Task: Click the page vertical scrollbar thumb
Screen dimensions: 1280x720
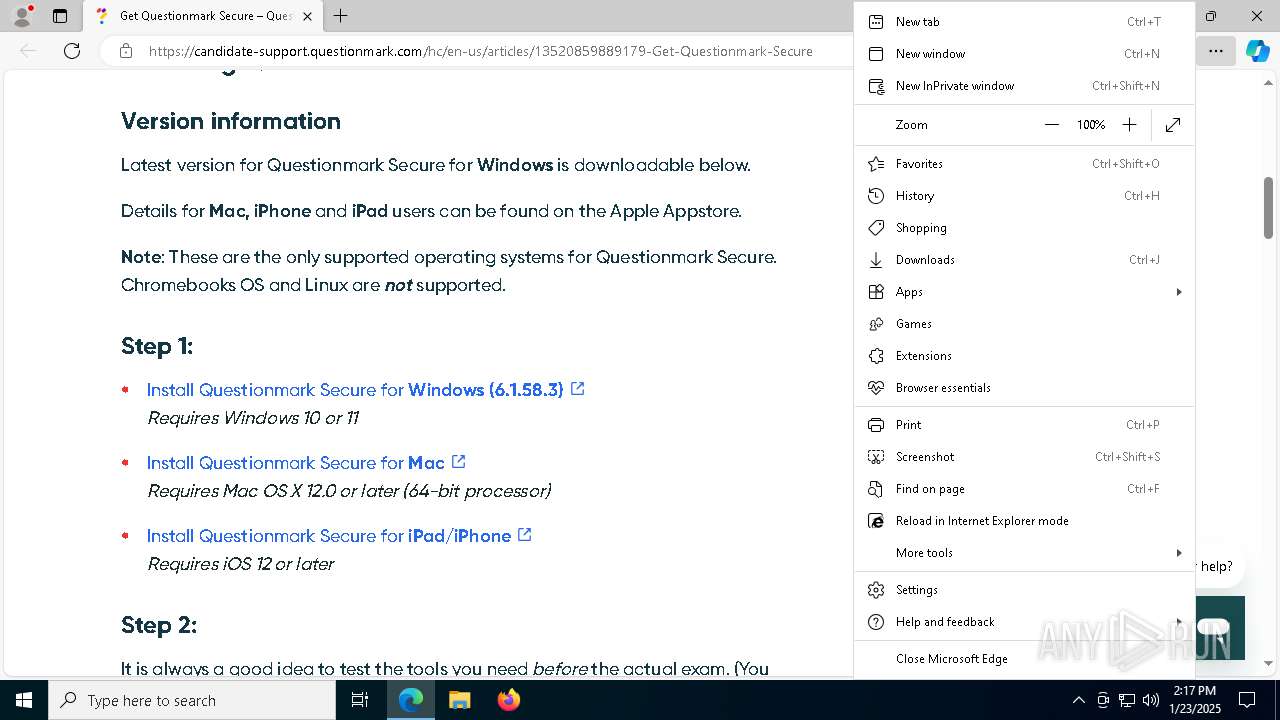Action: point(1268,208)
